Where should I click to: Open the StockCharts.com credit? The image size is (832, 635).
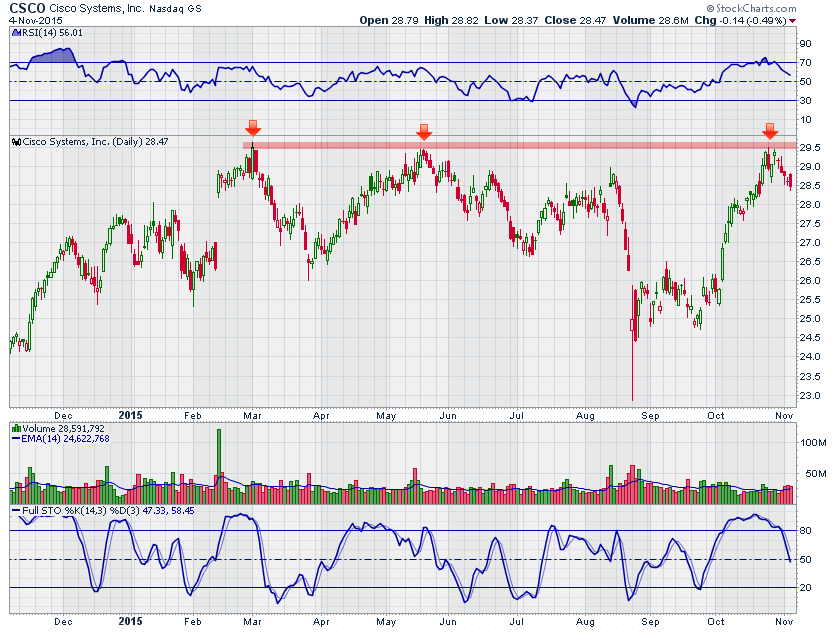[x=752, y=8]
